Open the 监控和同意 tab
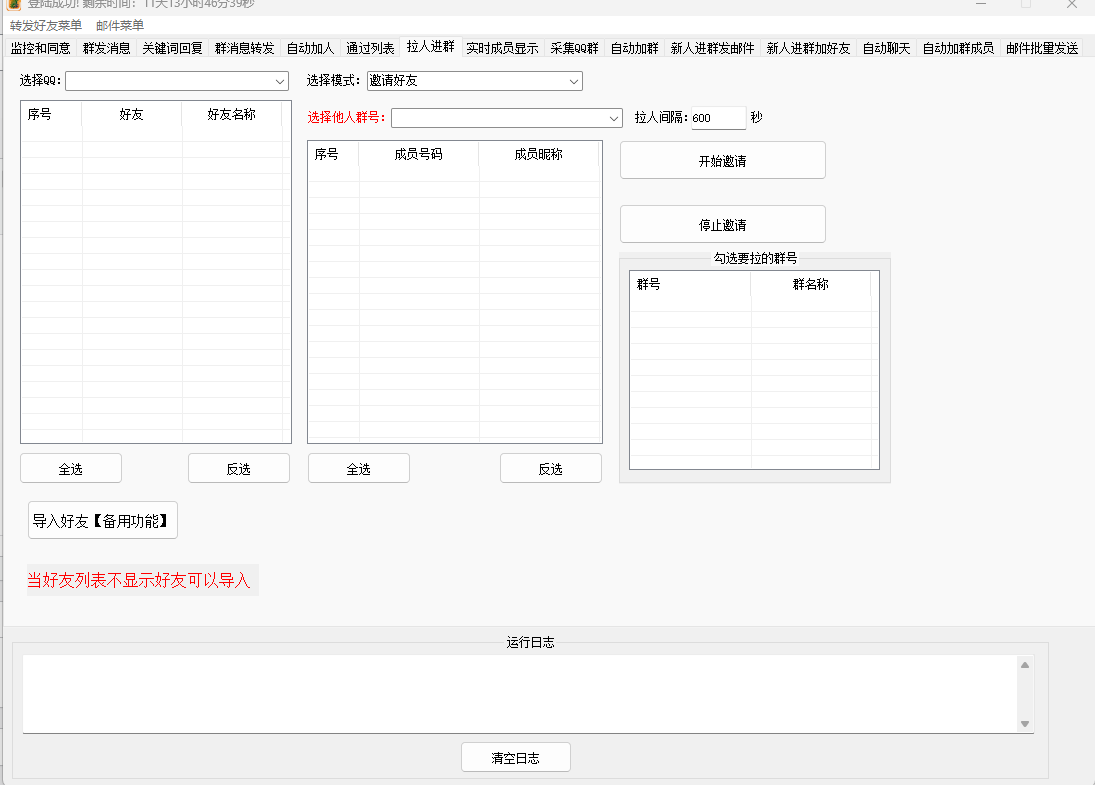The width and height of the screenshot is (1095, 785). pyautogui.click(x=43, y=47)
